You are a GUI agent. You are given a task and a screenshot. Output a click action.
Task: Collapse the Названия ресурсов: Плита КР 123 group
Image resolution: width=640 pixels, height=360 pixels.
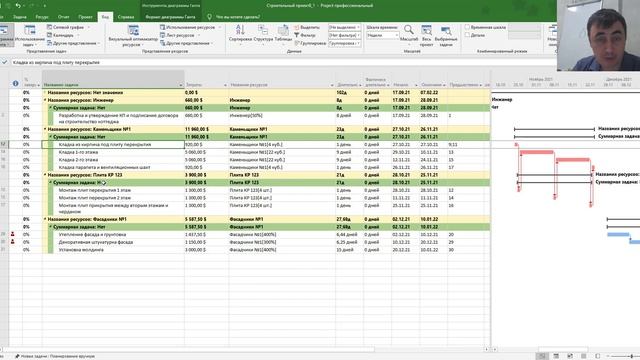pyautogui.click(x=45, y=175)
